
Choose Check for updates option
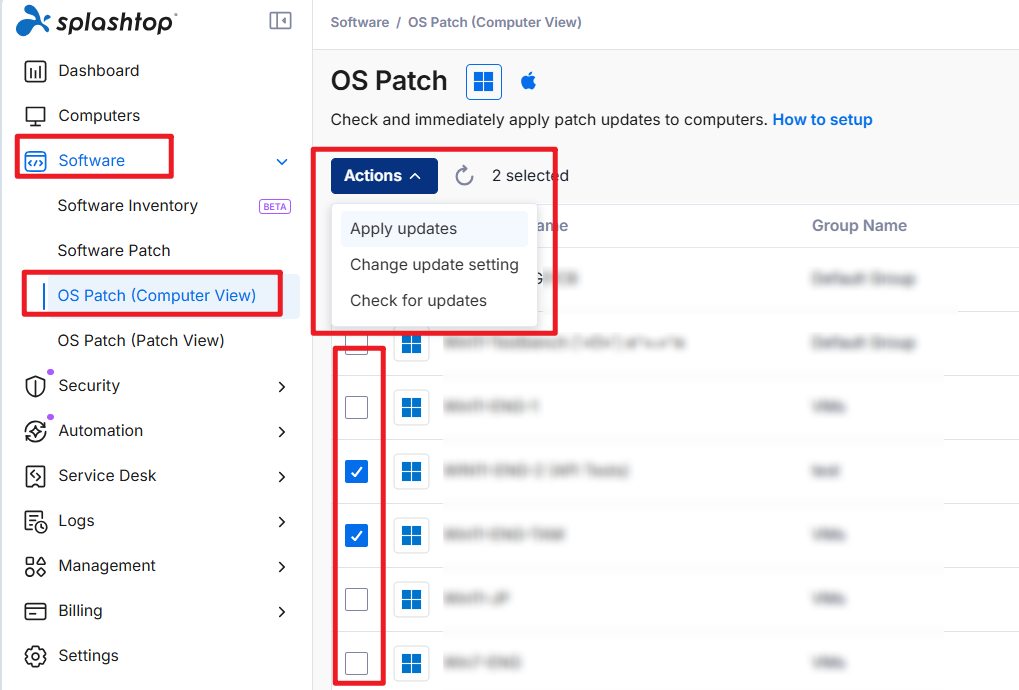pos(434,301)
